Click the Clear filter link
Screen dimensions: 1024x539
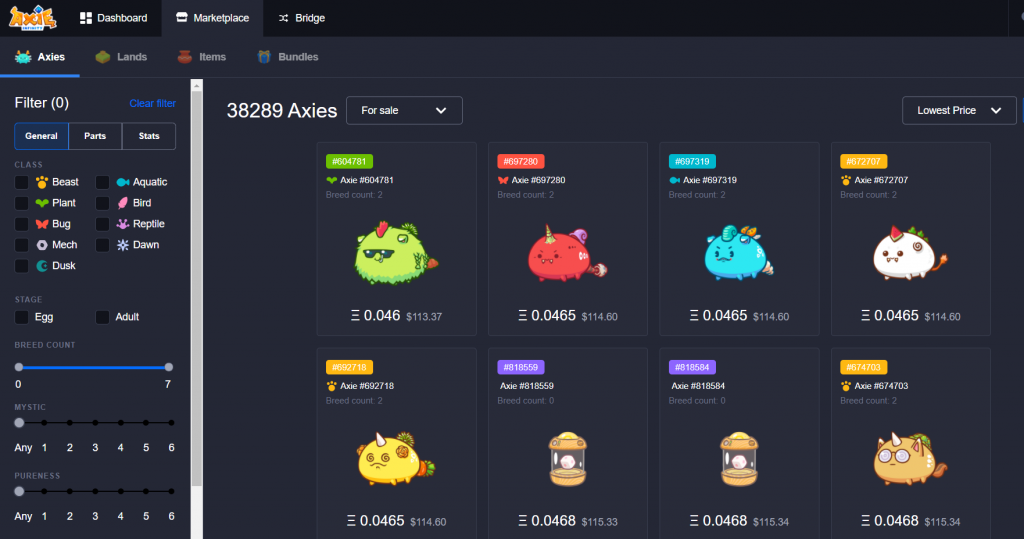[x=152, y=103]
